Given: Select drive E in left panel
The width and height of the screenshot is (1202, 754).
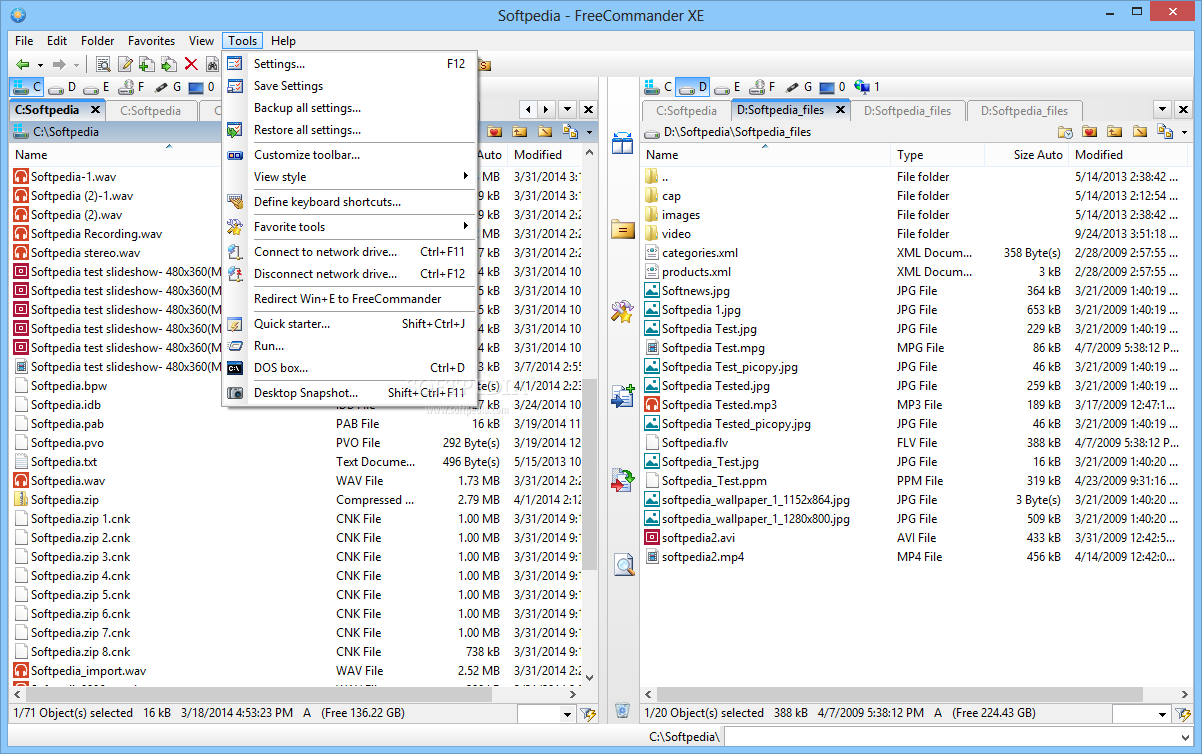Looking at the screenshot, I should coord(97,87).
